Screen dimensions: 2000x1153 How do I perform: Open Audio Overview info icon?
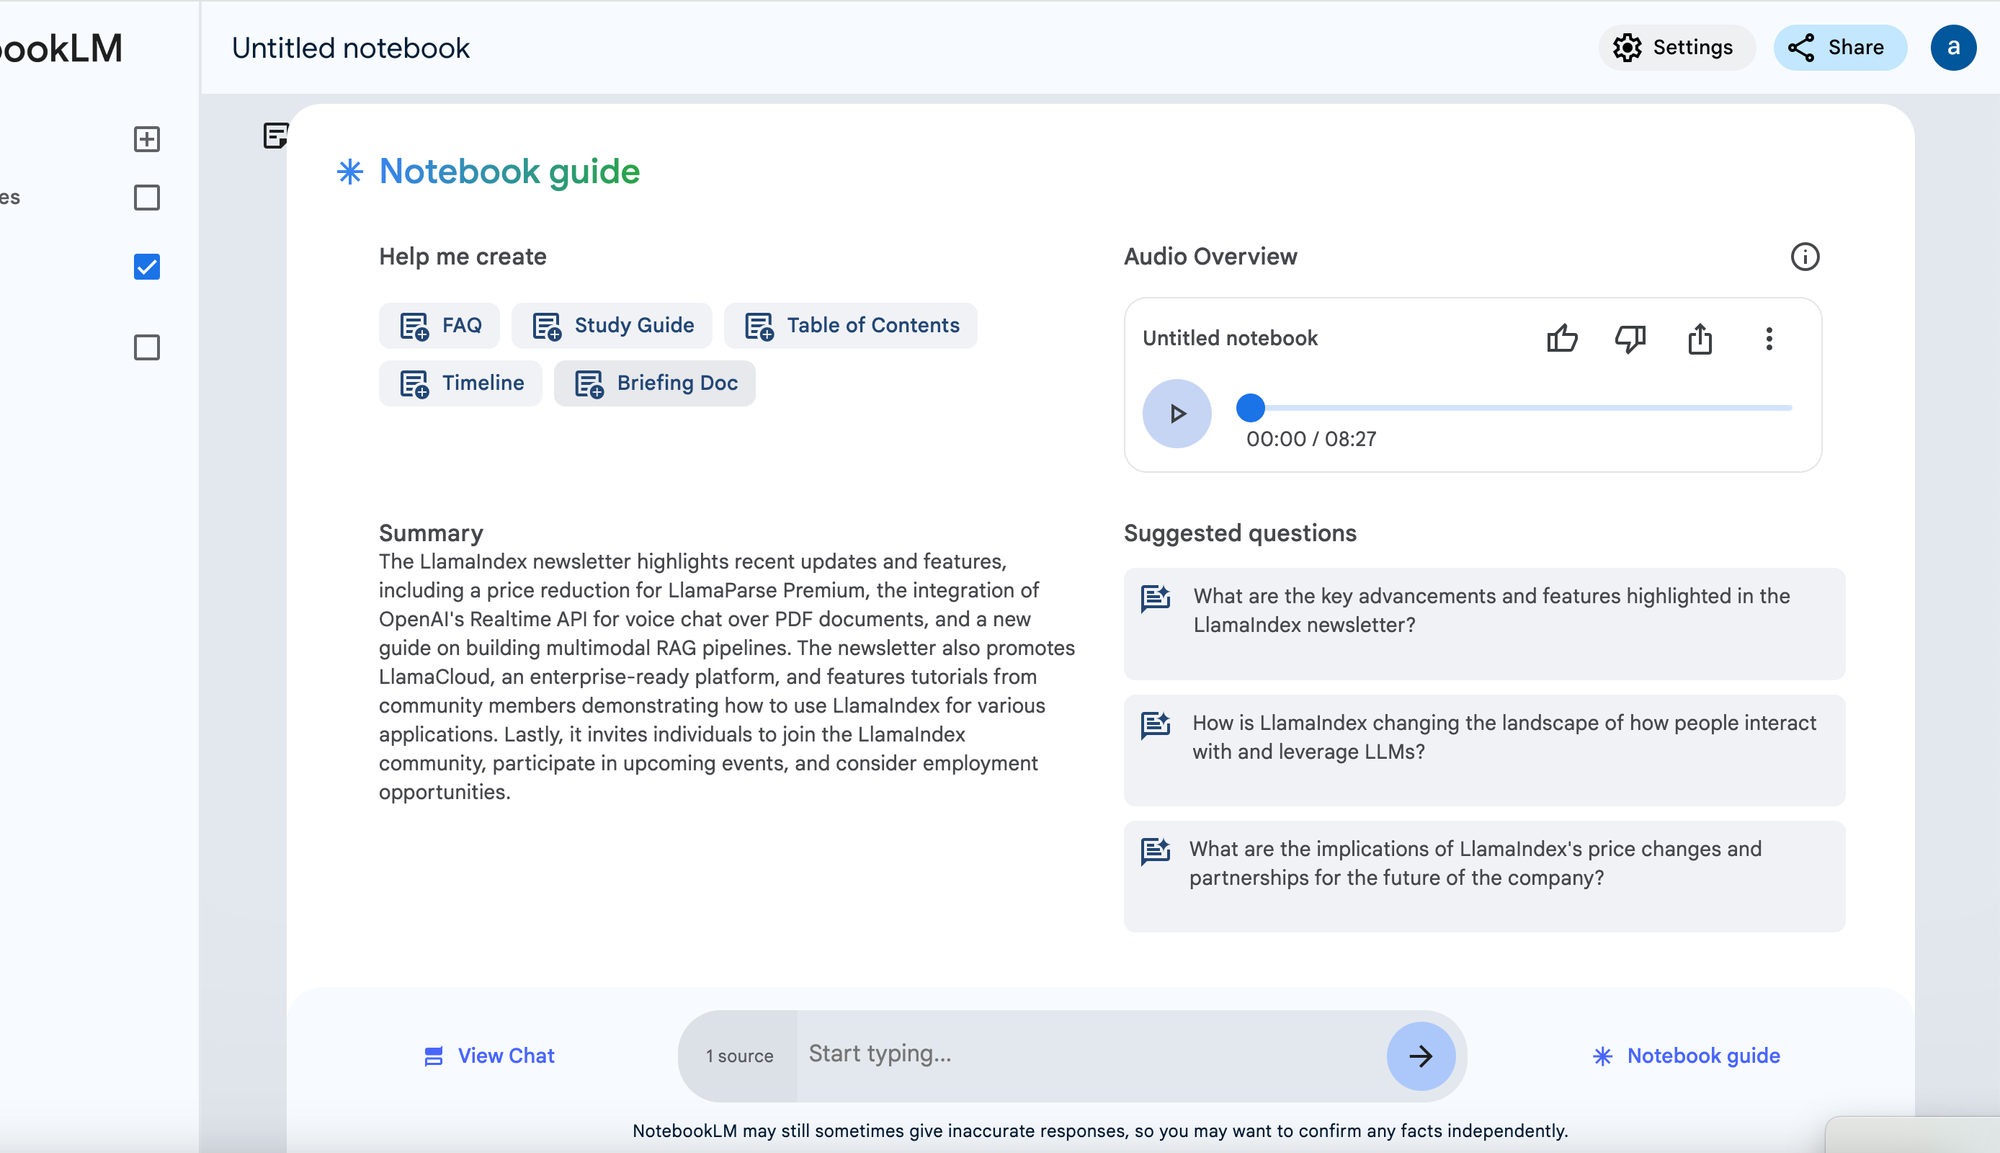(x=1805, y=257)
